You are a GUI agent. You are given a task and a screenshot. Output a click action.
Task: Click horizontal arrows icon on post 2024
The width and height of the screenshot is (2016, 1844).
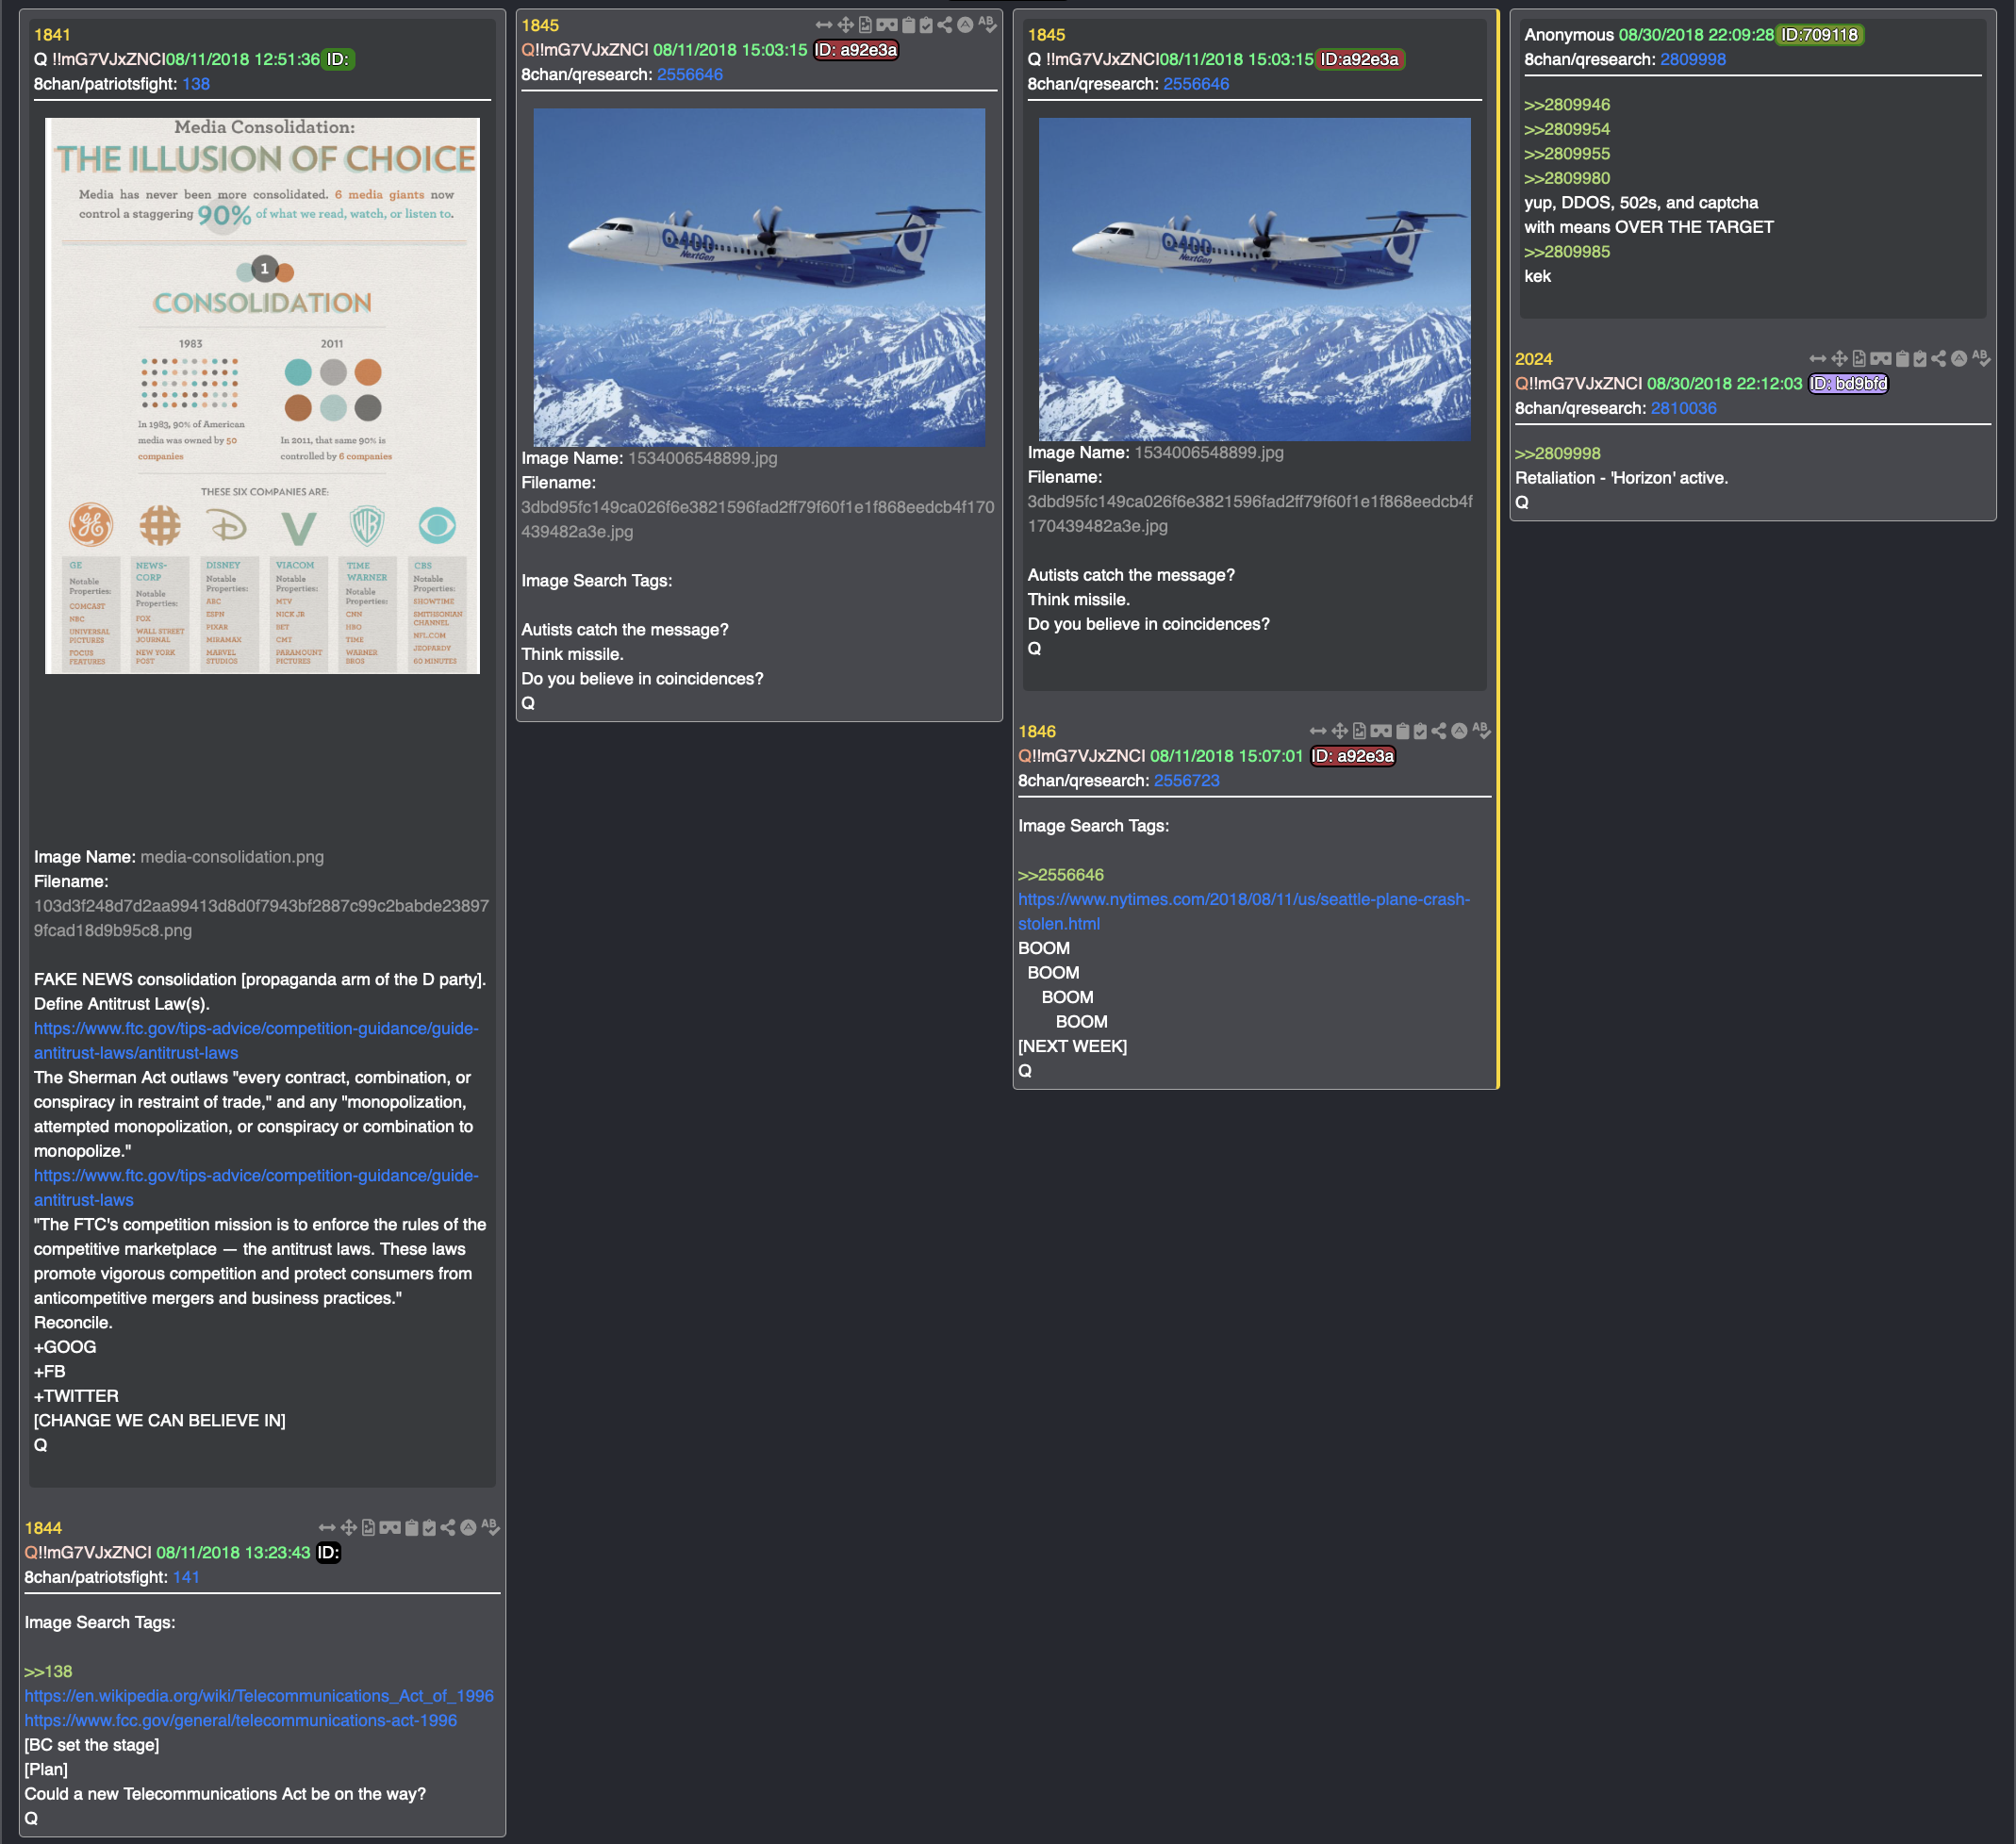[1818, 358]
